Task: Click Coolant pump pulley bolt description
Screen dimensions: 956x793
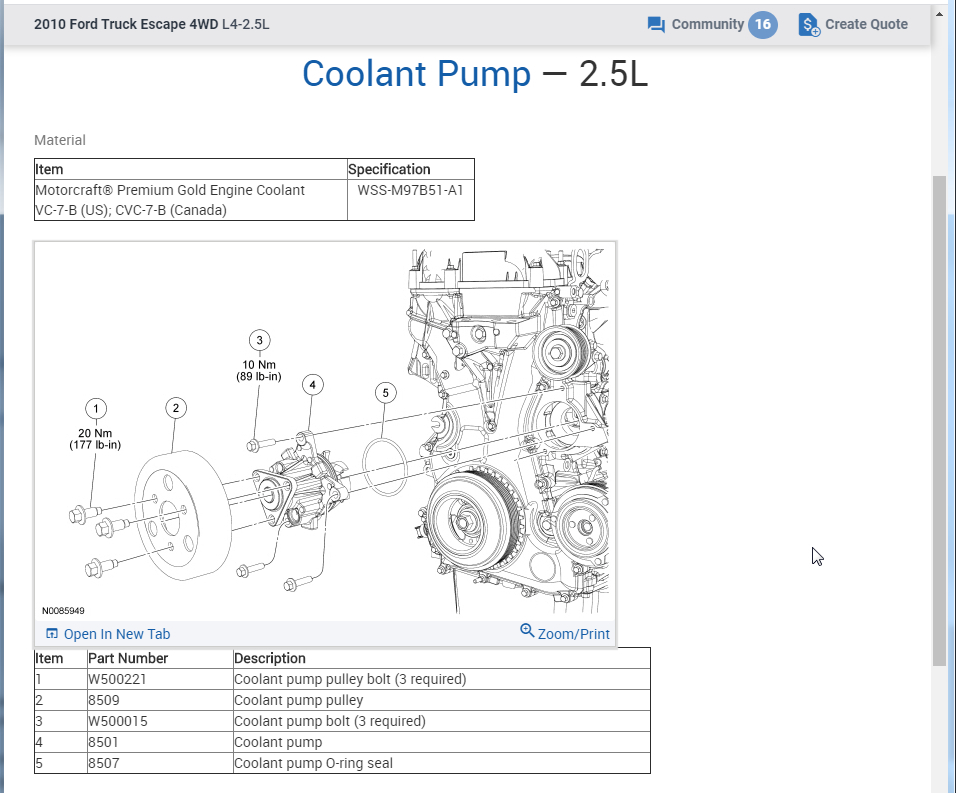Action: pos(350,679)
